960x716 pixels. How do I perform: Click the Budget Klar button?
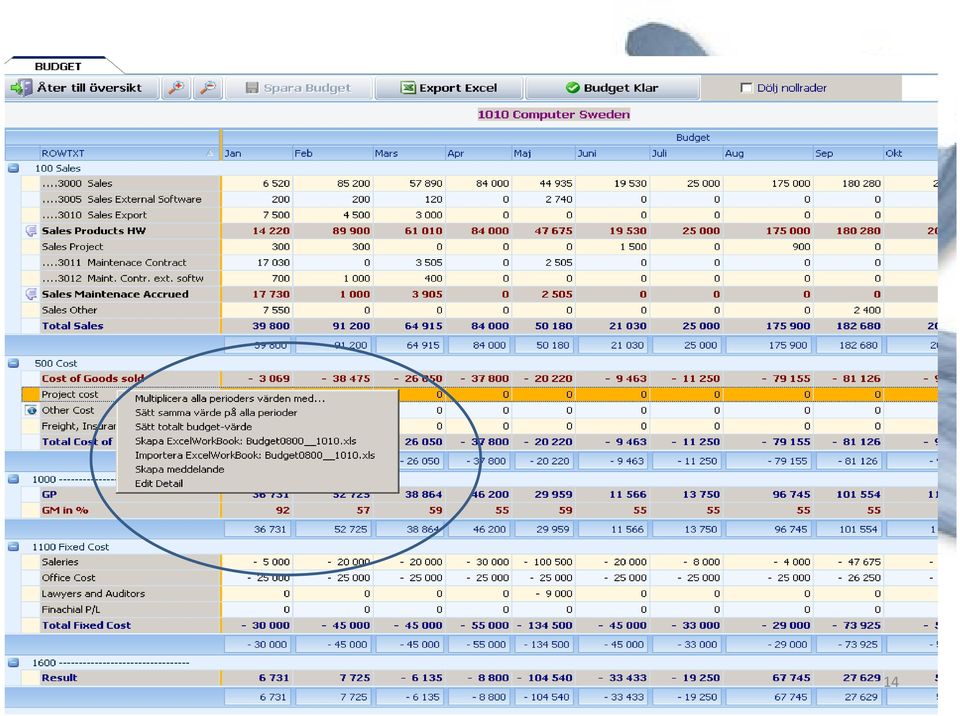(x=612, y=88)
